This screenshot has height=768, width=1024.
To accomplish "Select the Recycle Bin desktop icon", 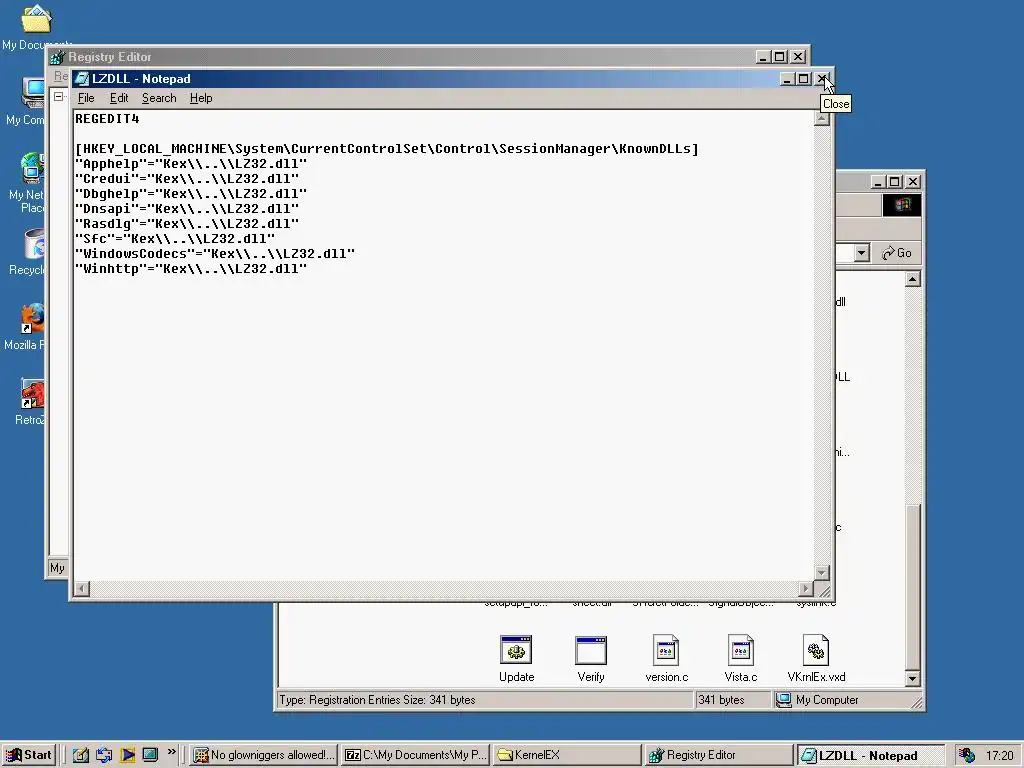I will pyautogui.click(x=34, y=244).
